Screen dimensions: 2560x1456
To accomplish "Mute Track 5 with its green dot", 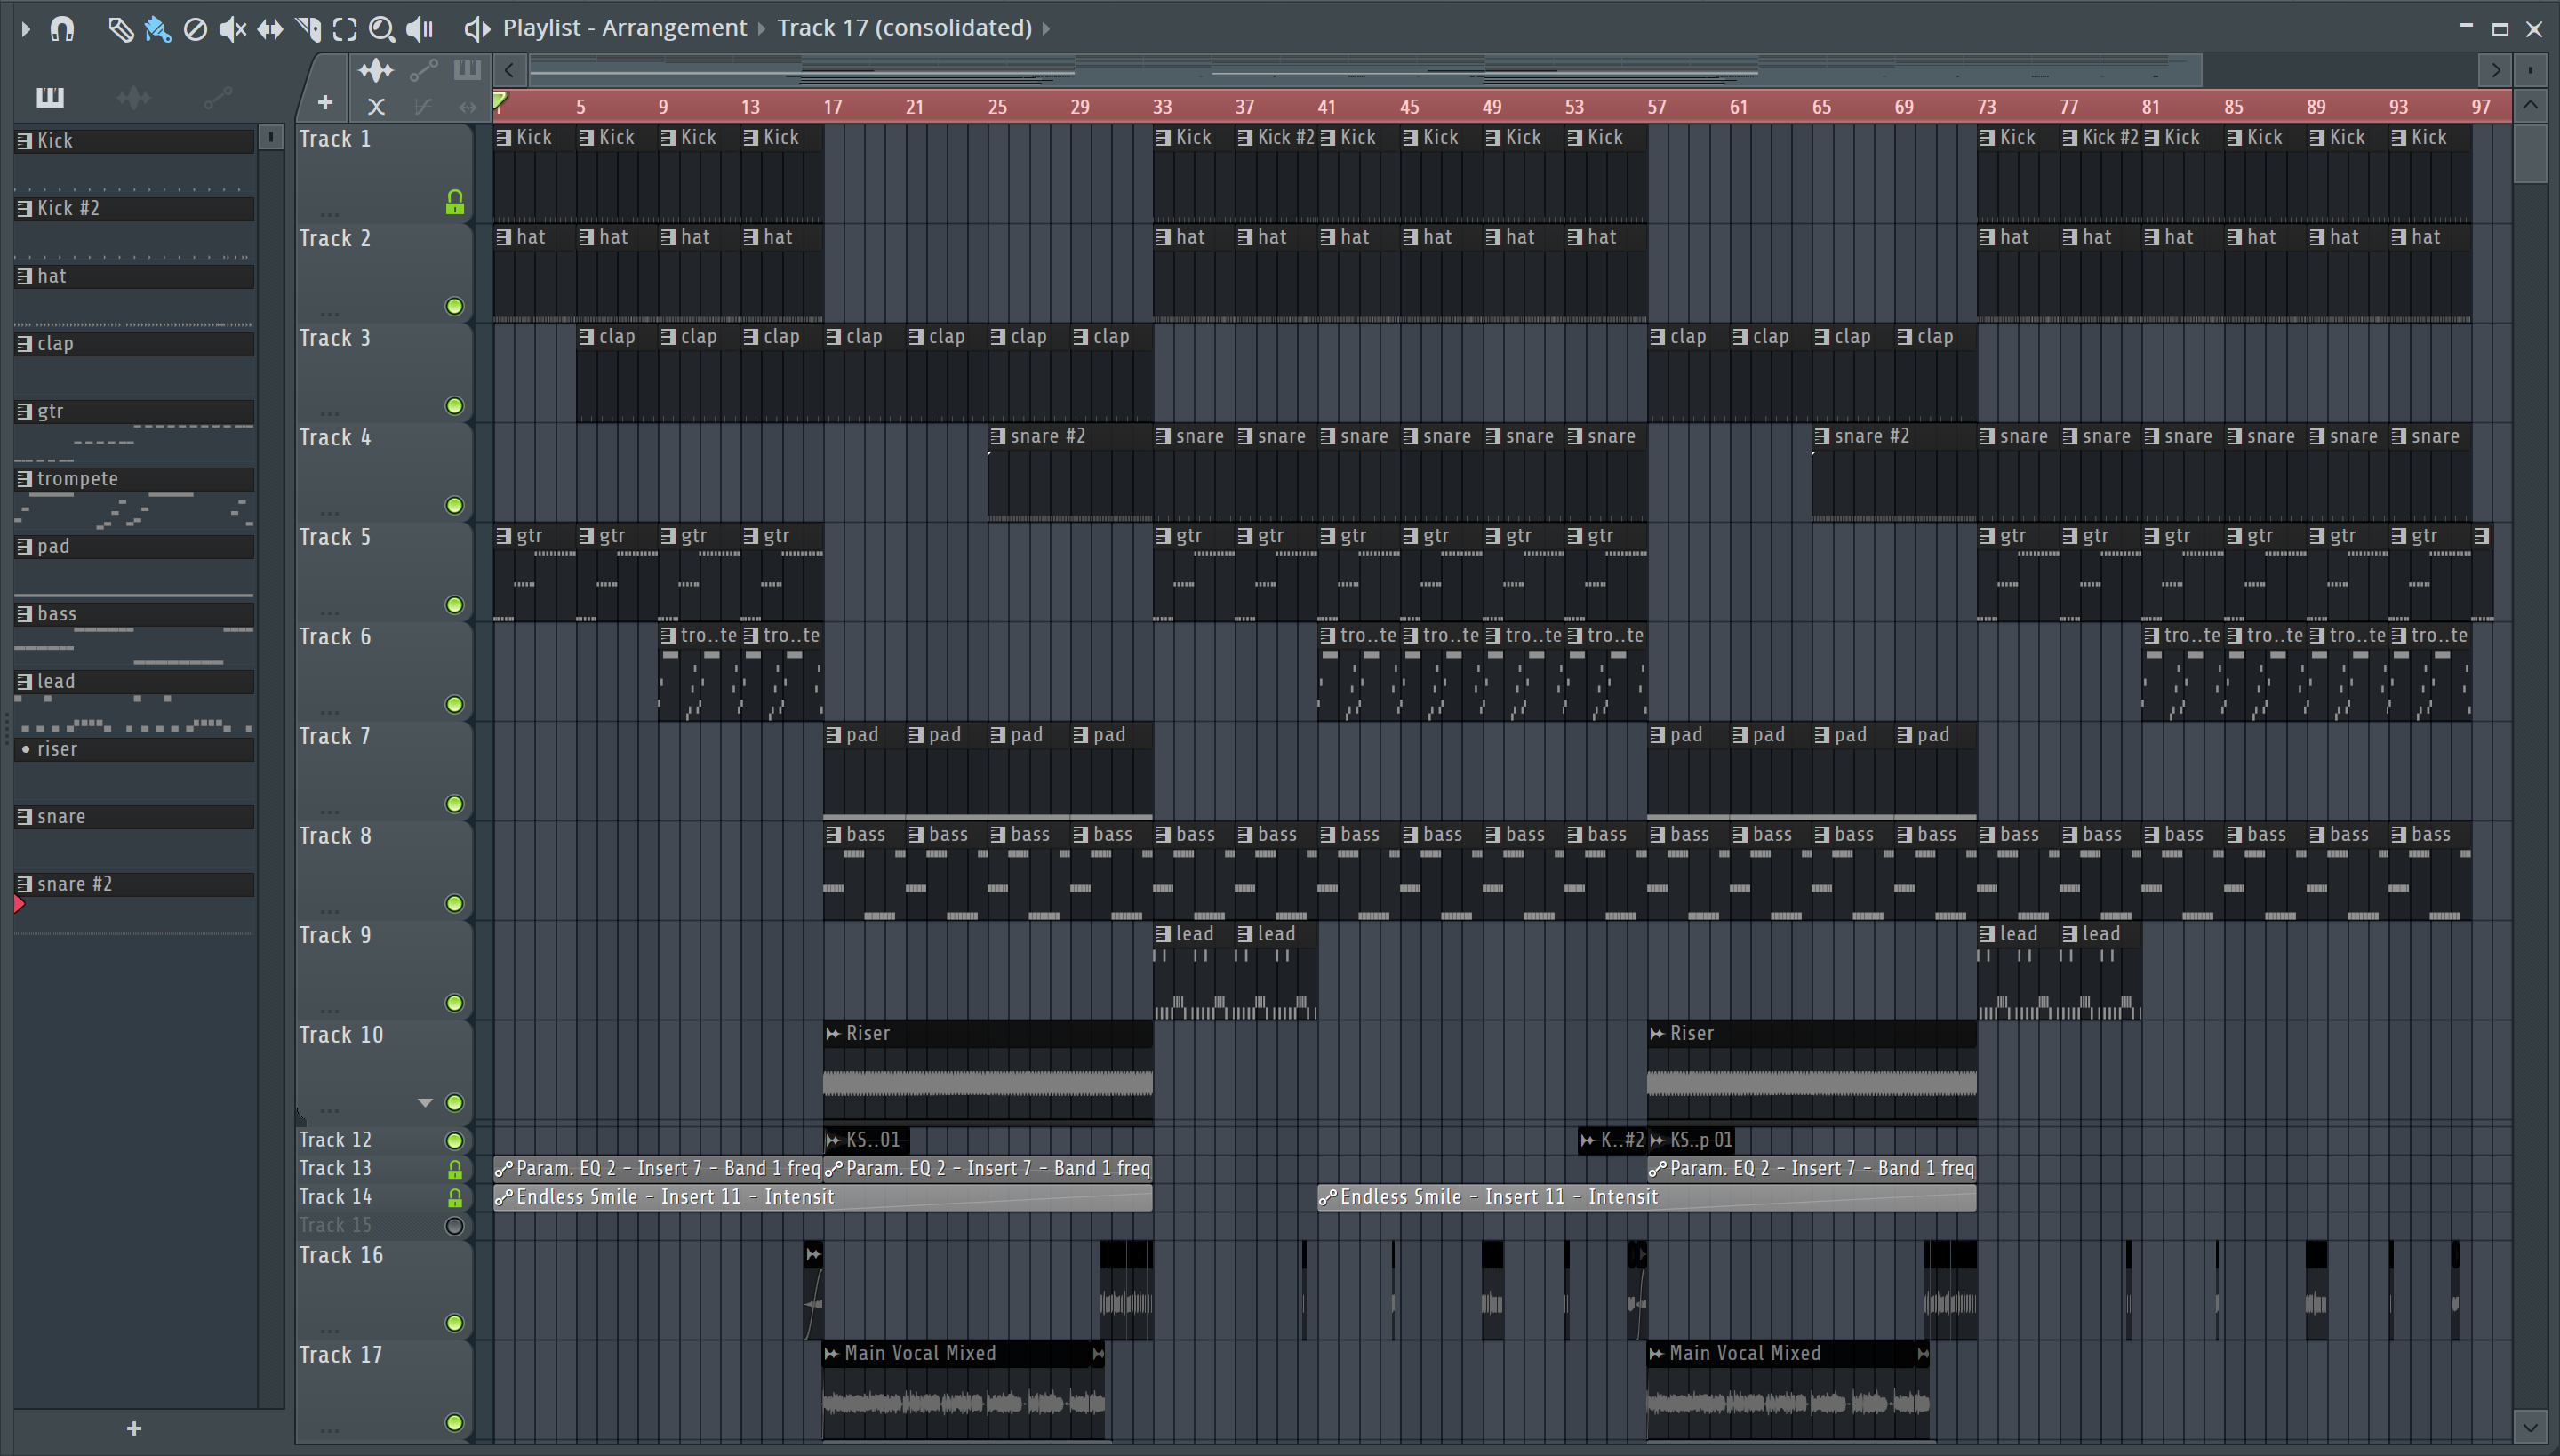I will [454, 605].
